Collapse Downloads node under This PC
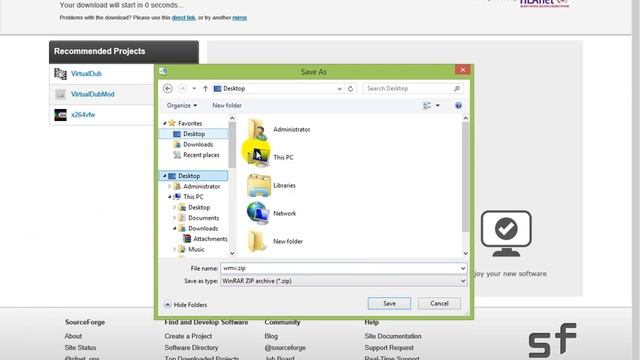The width and height of the screenshot is (640, 360). click(175, 229)
